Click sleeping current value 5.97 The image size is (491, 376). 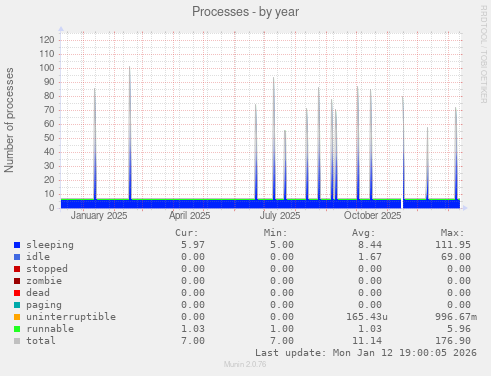193,245
